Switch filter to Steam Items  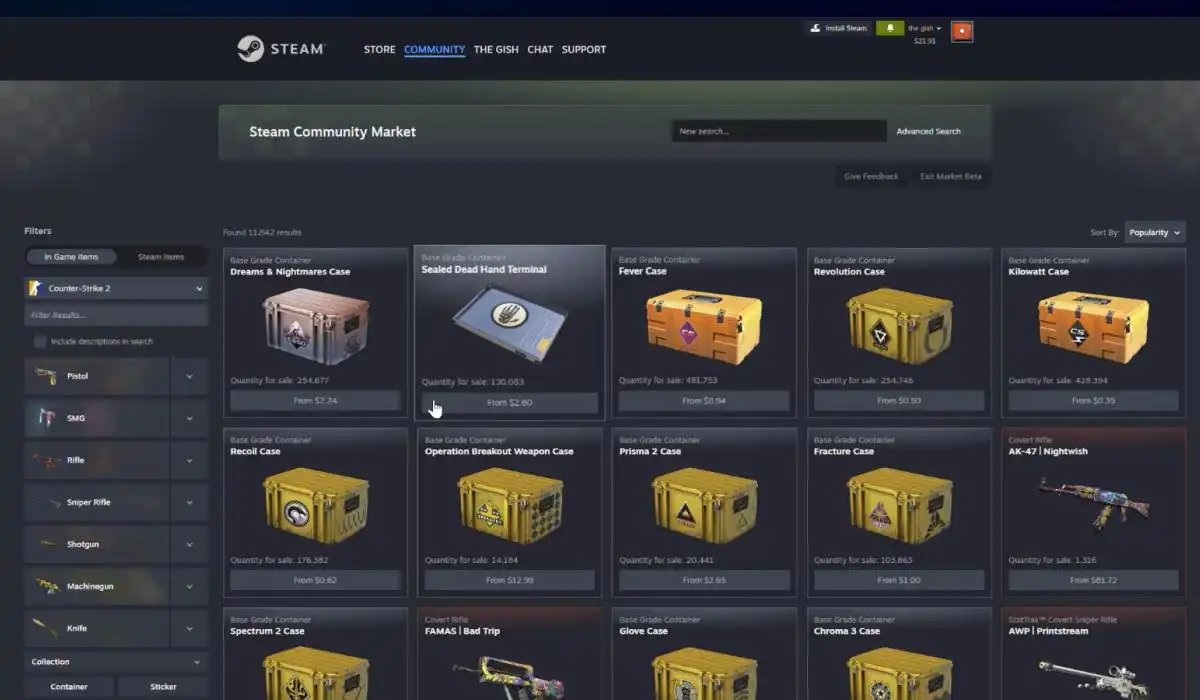[161, 257]
